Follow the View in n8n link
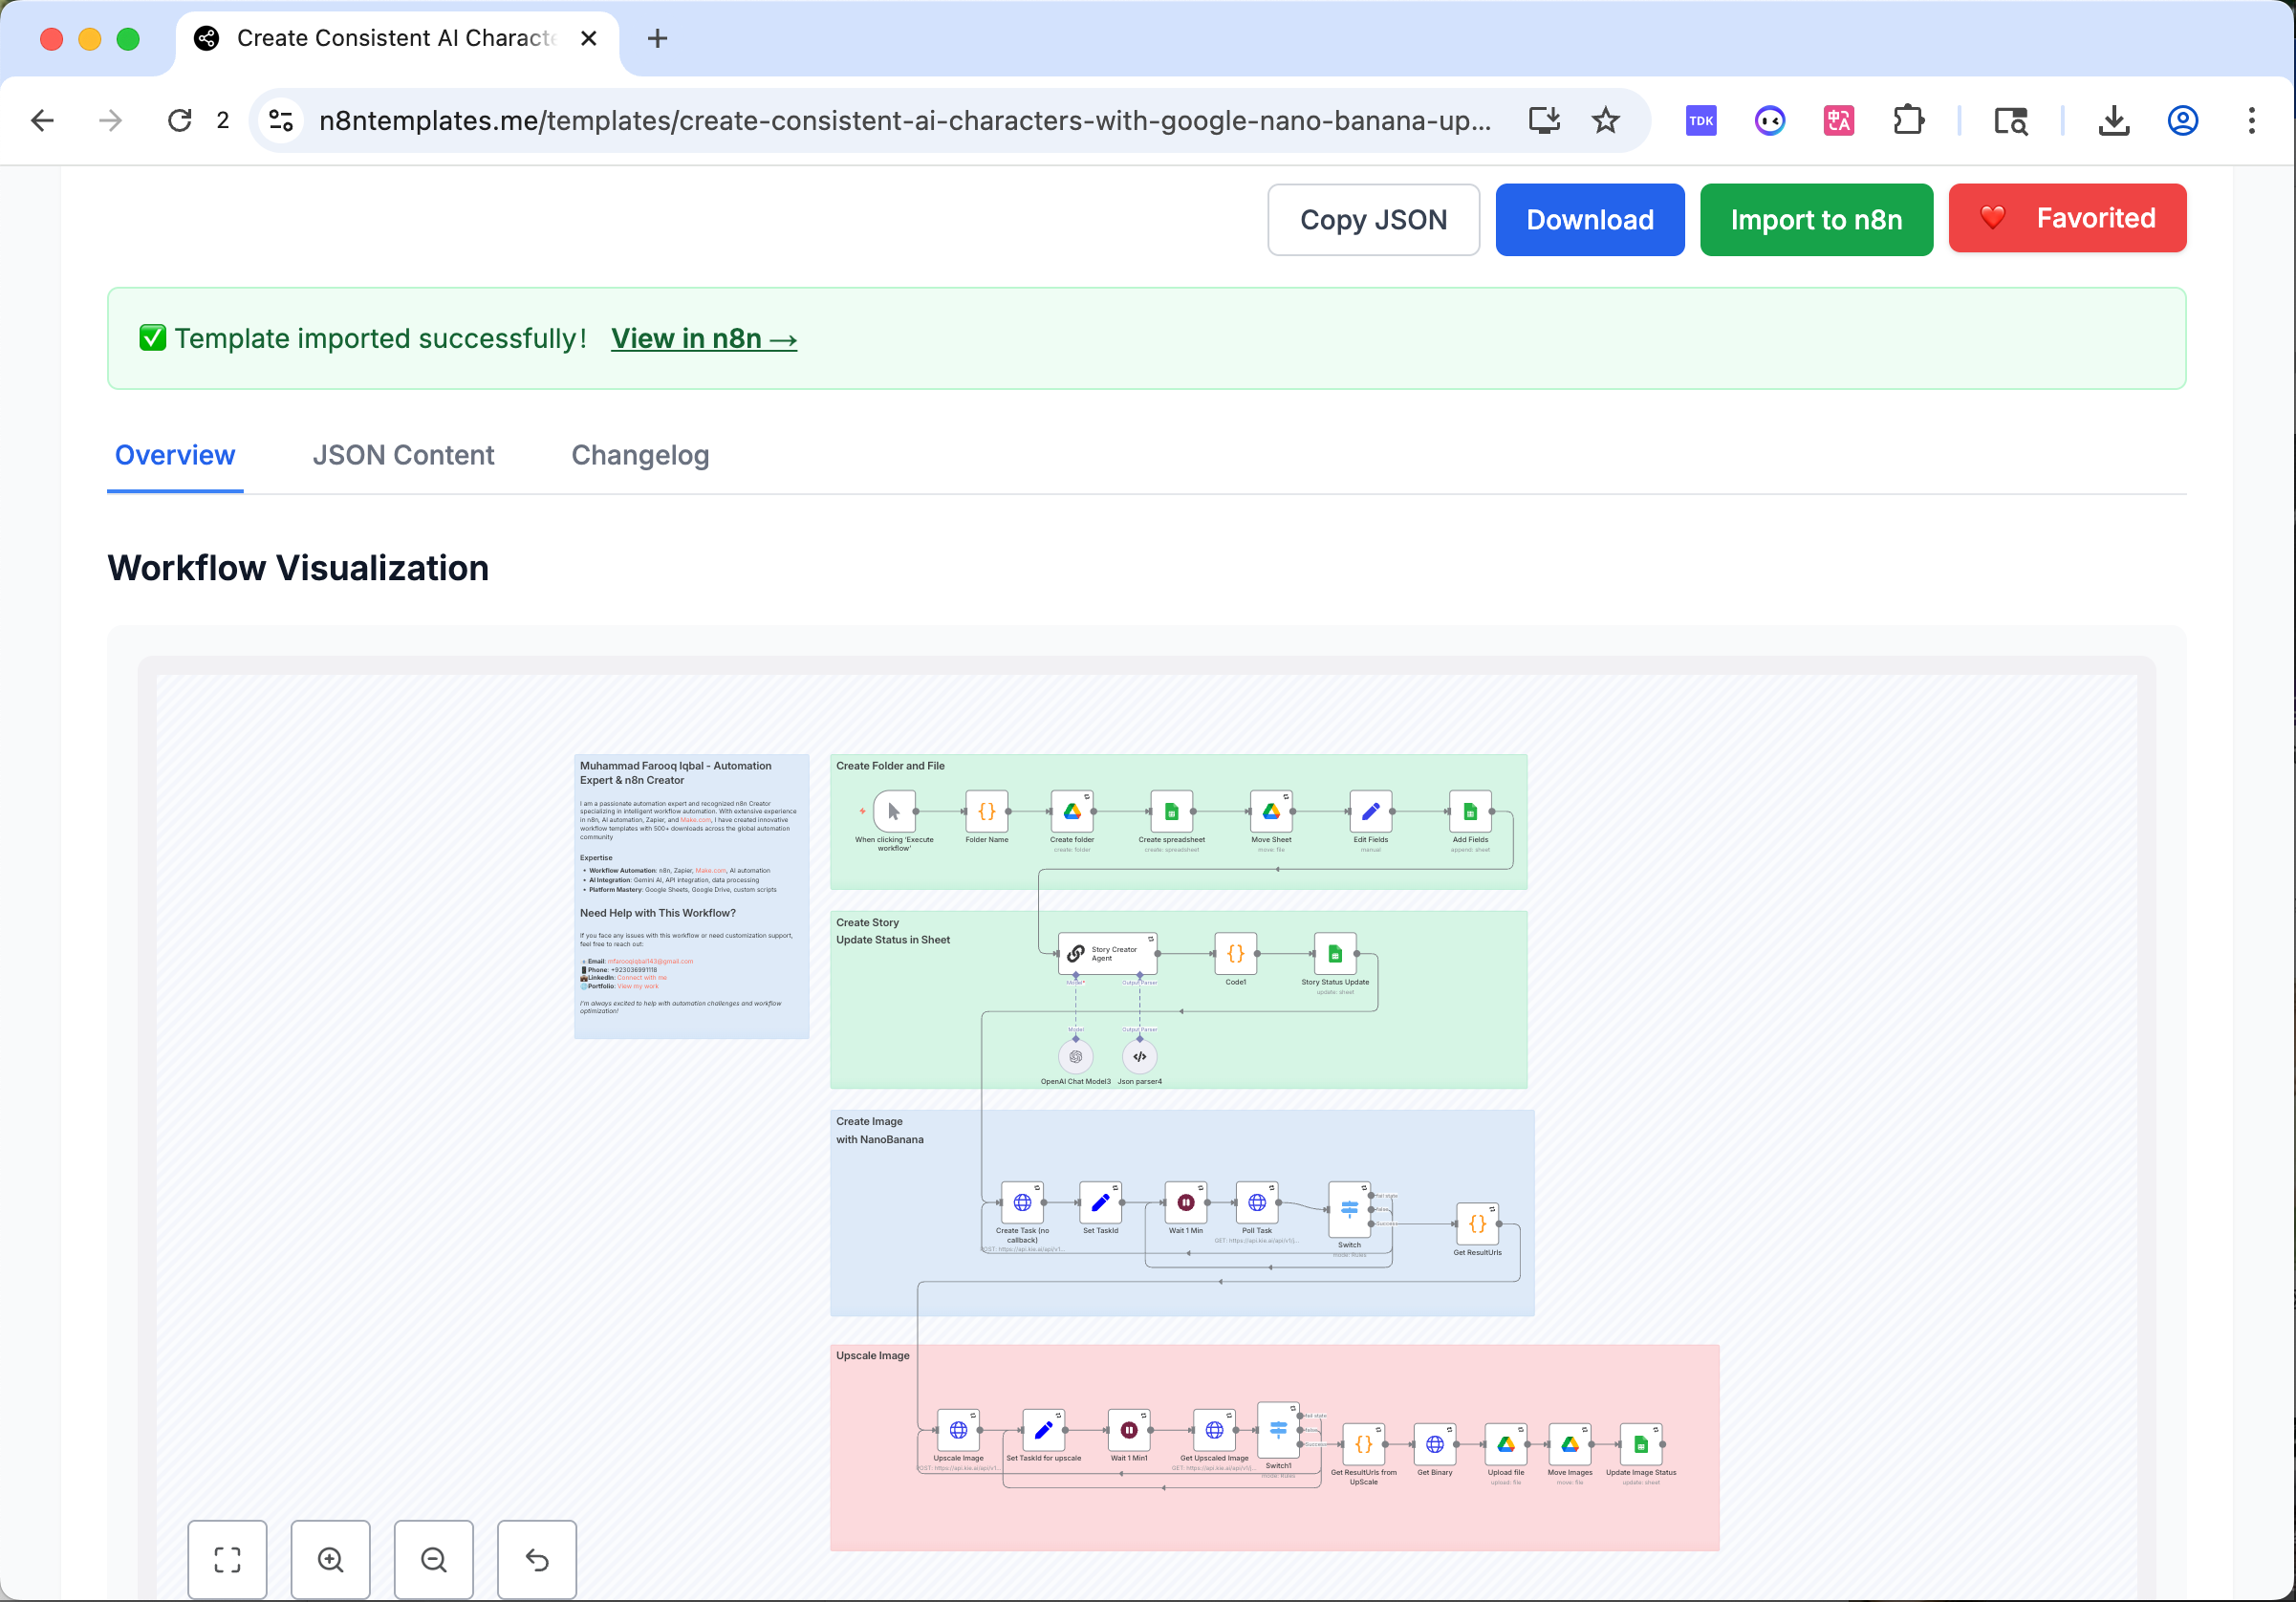 (x=703, y=339)
